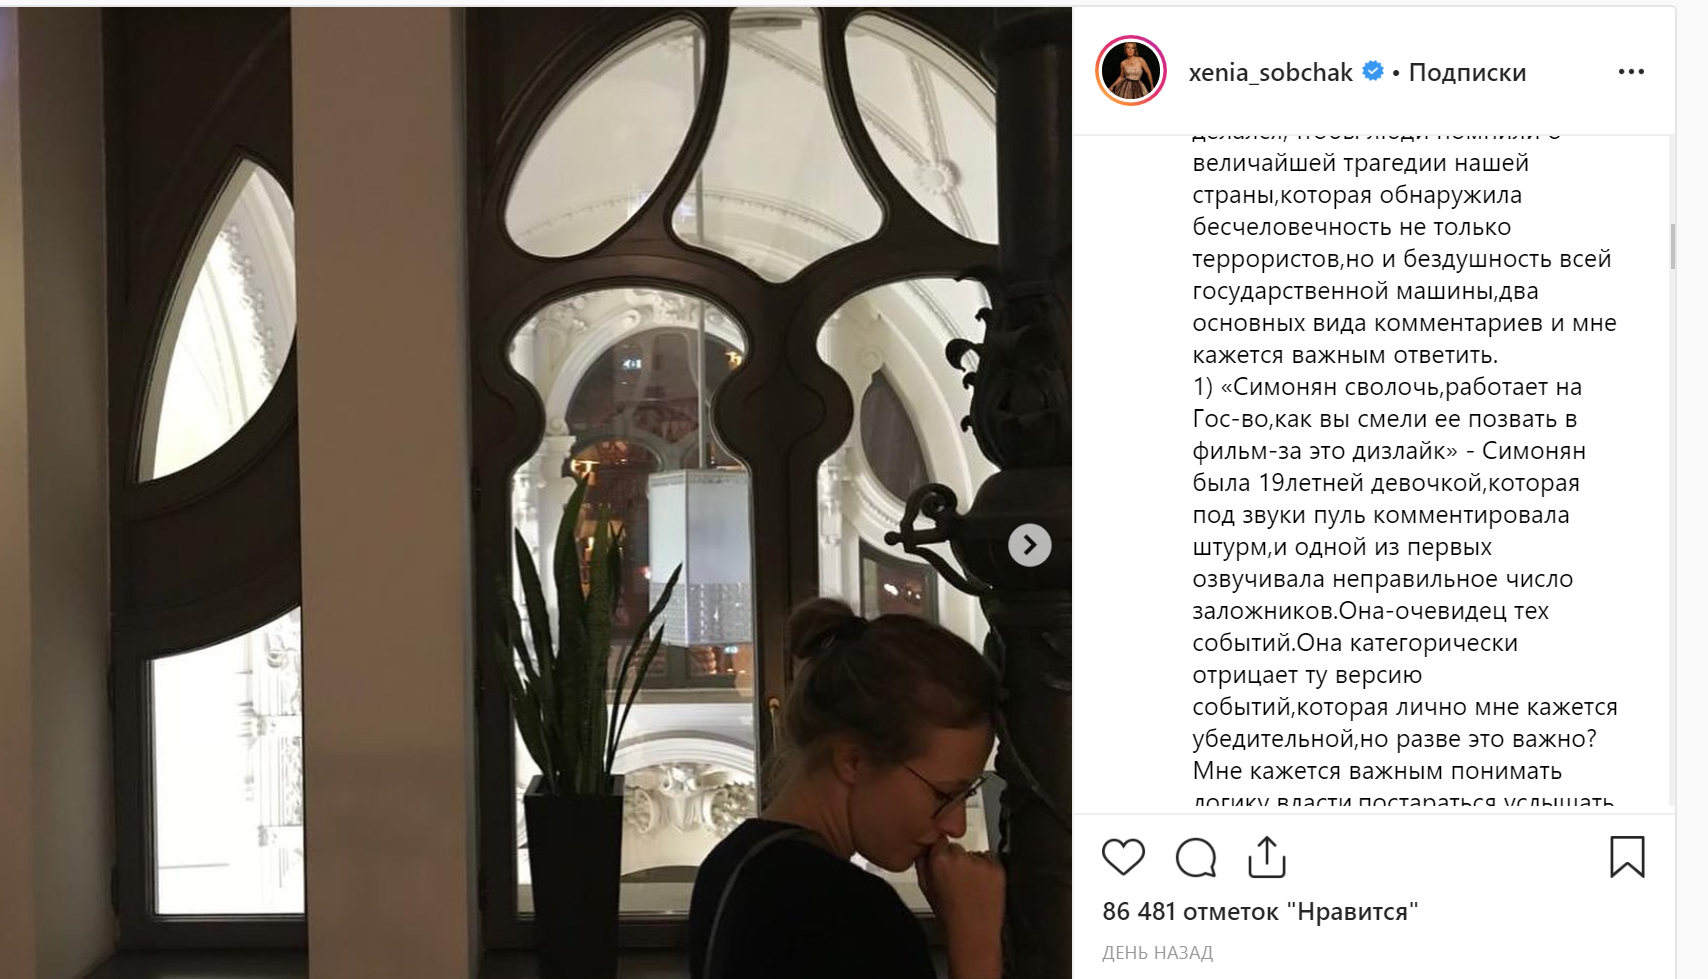Open the three-dot more options menu
This screenshot has height=979, width=1708.
[1631, 71]
